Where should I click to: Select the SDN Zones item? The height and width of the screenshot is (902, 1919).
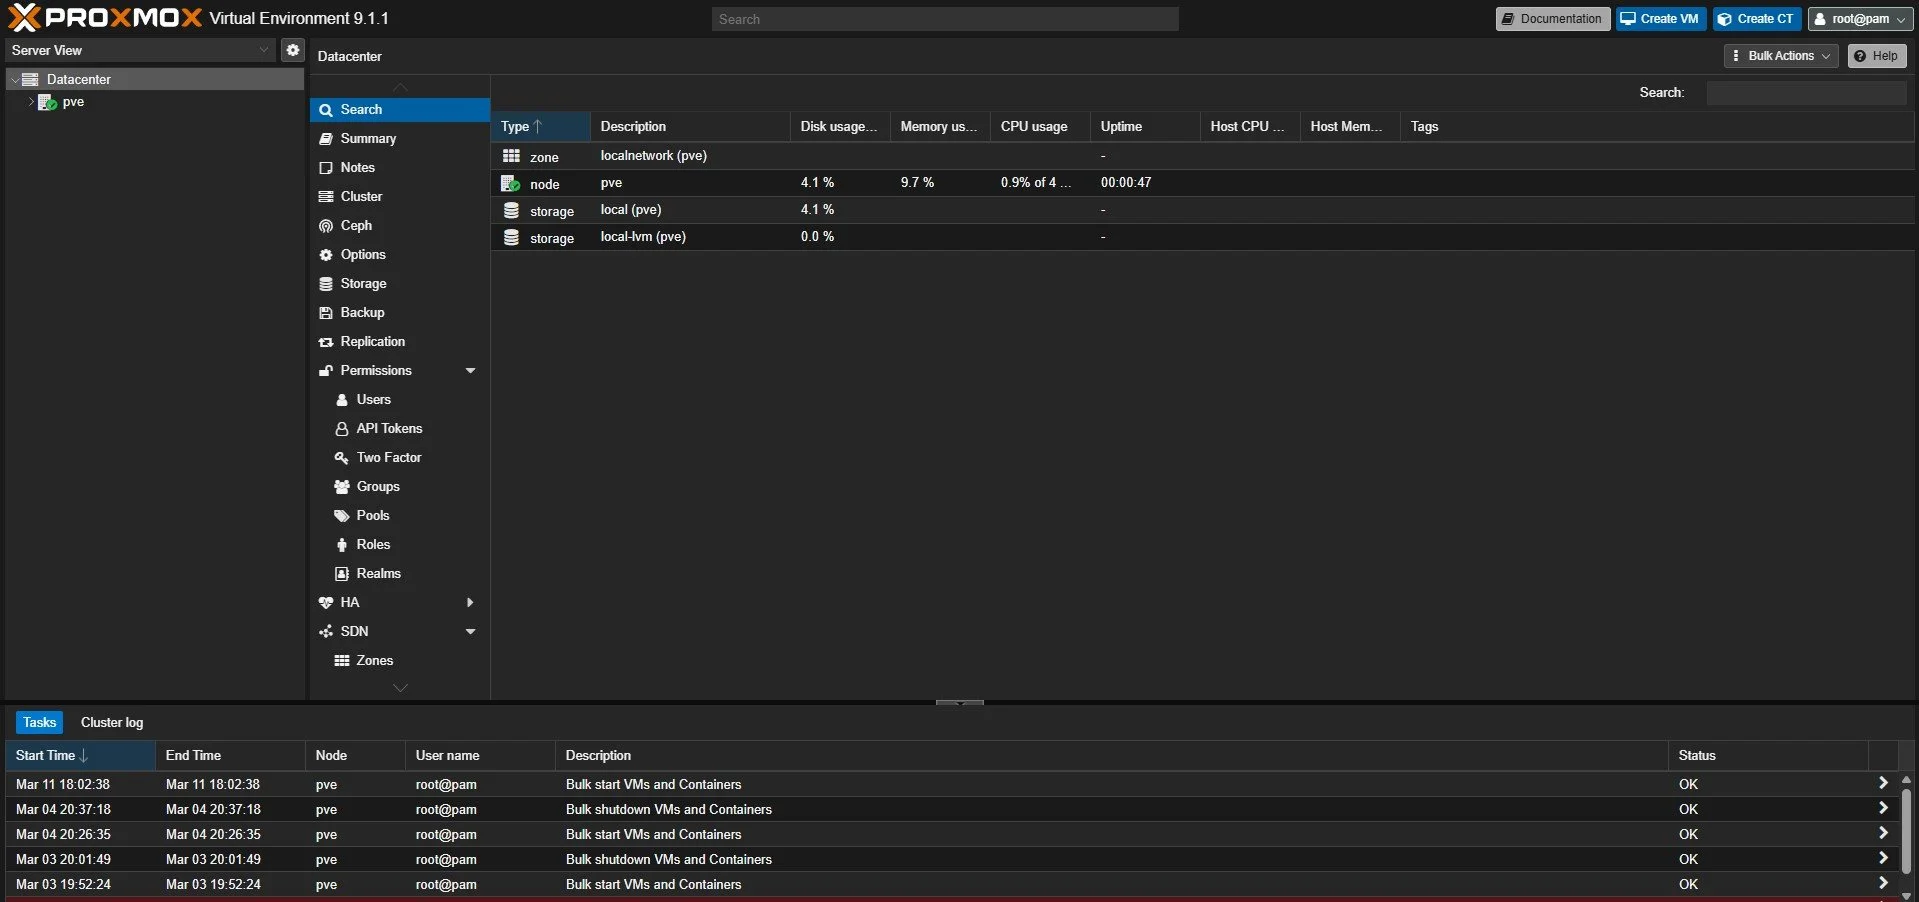374,660
